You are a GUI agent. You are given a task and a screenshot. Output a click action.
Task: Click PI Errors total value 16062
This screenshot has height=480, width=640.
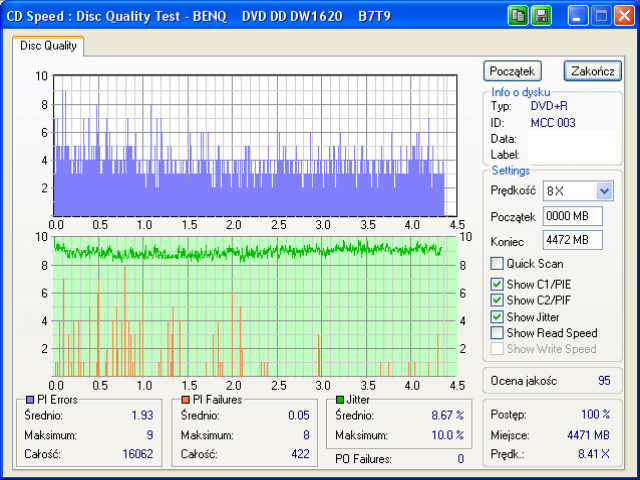138,454
